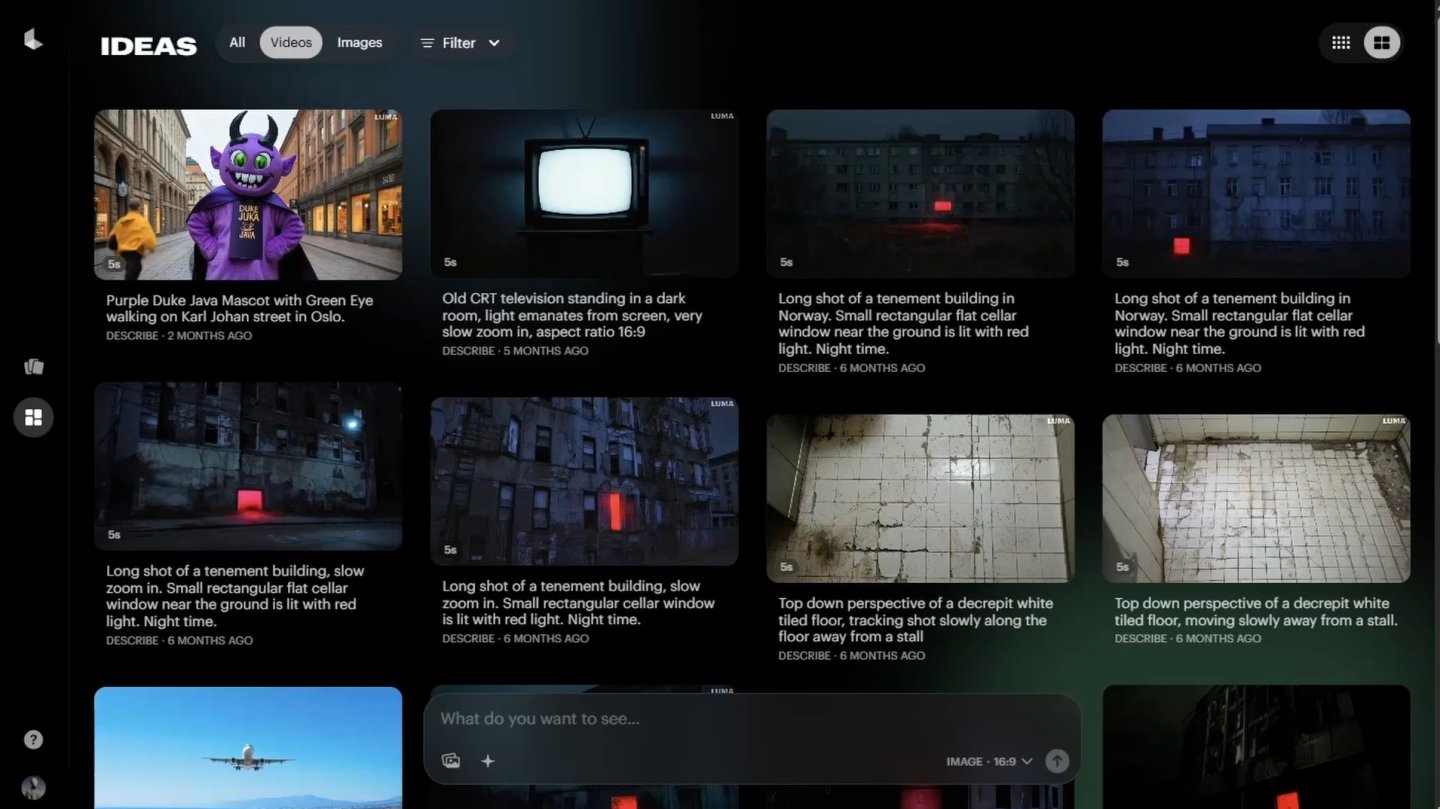Select the Videos tab
Image resolution: width=1440 pixels, height=809 pixels.
click(291, 43)
